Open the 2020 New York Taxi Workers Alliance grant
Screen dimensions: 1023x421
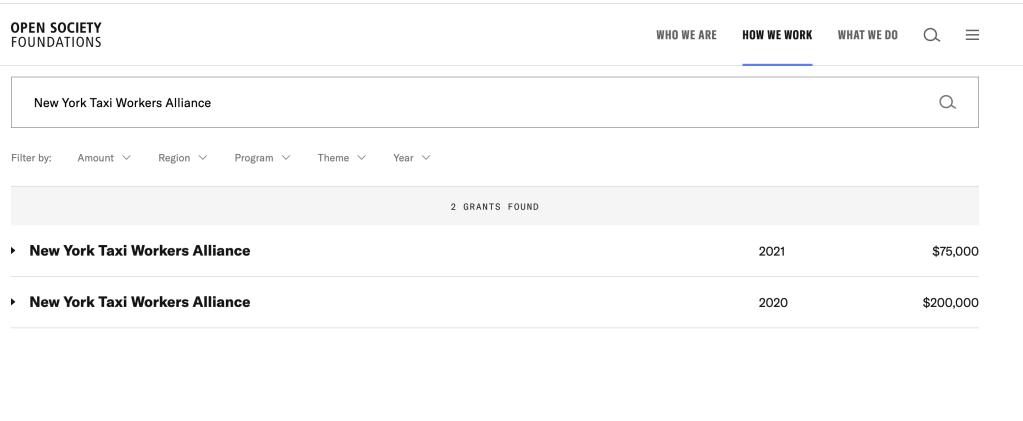pos(140,302)
